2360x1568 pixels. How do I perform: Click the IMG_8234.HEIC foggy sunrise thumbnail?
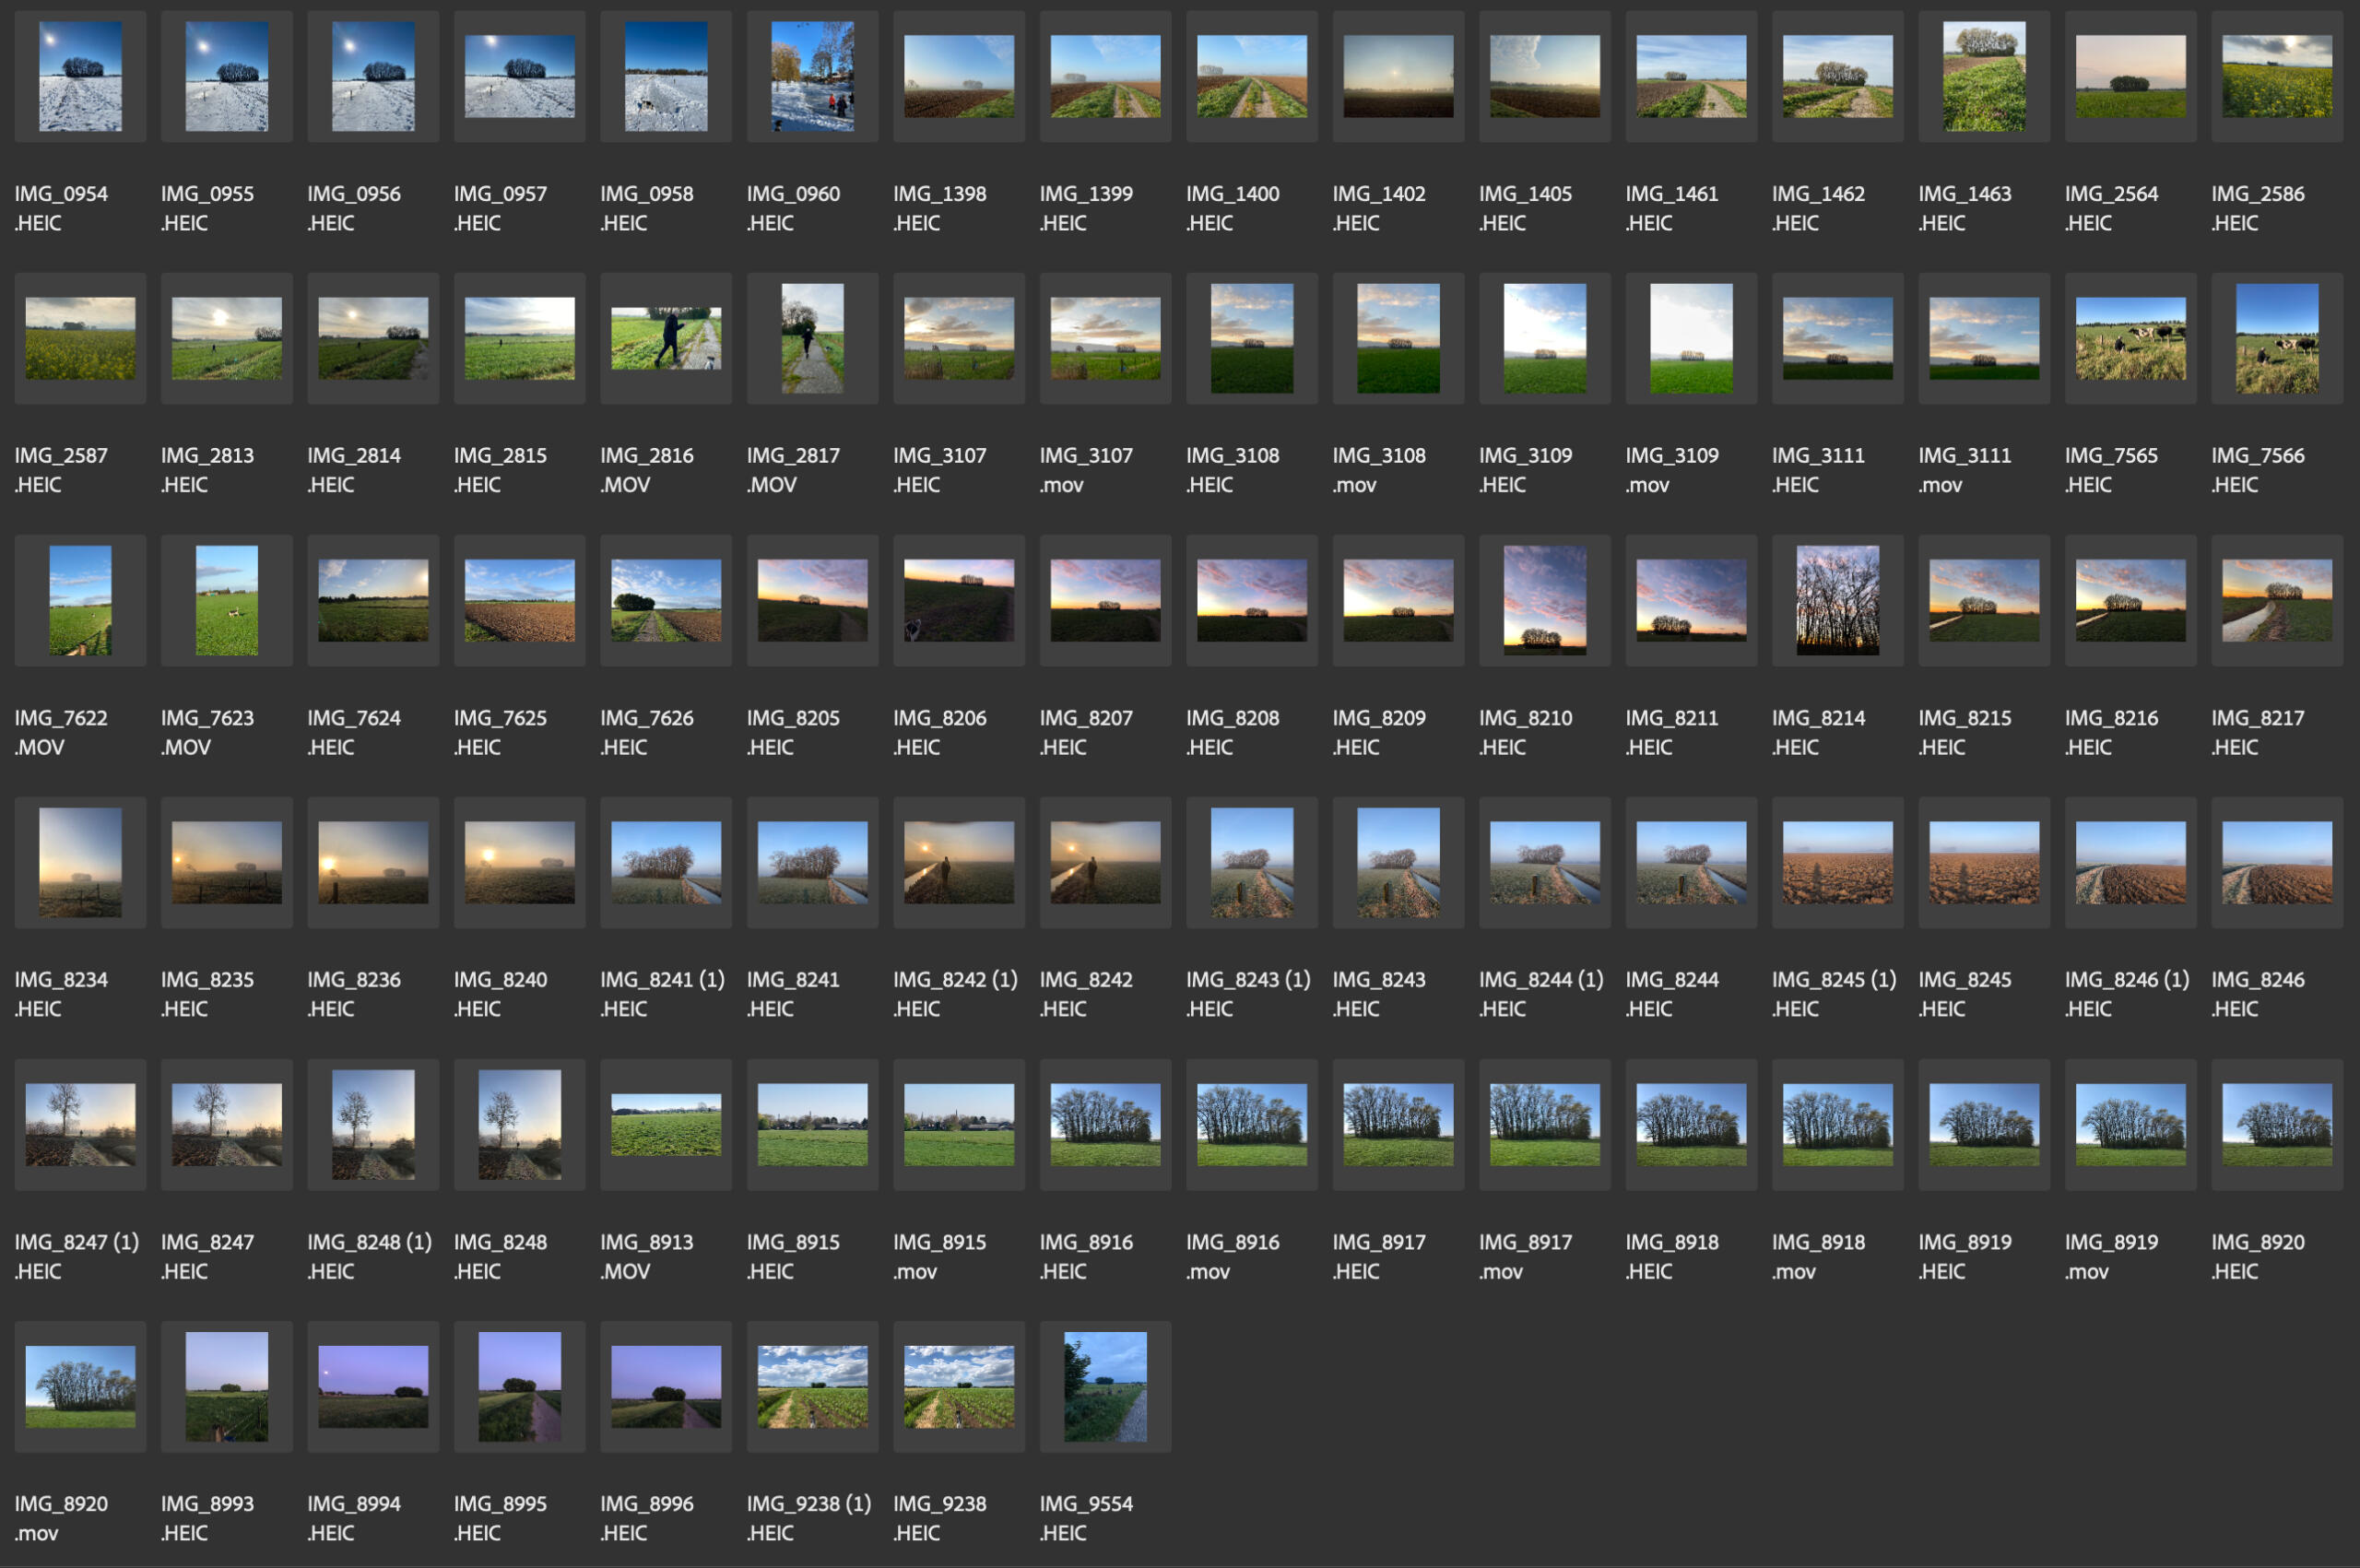click(x=80, y=862)
